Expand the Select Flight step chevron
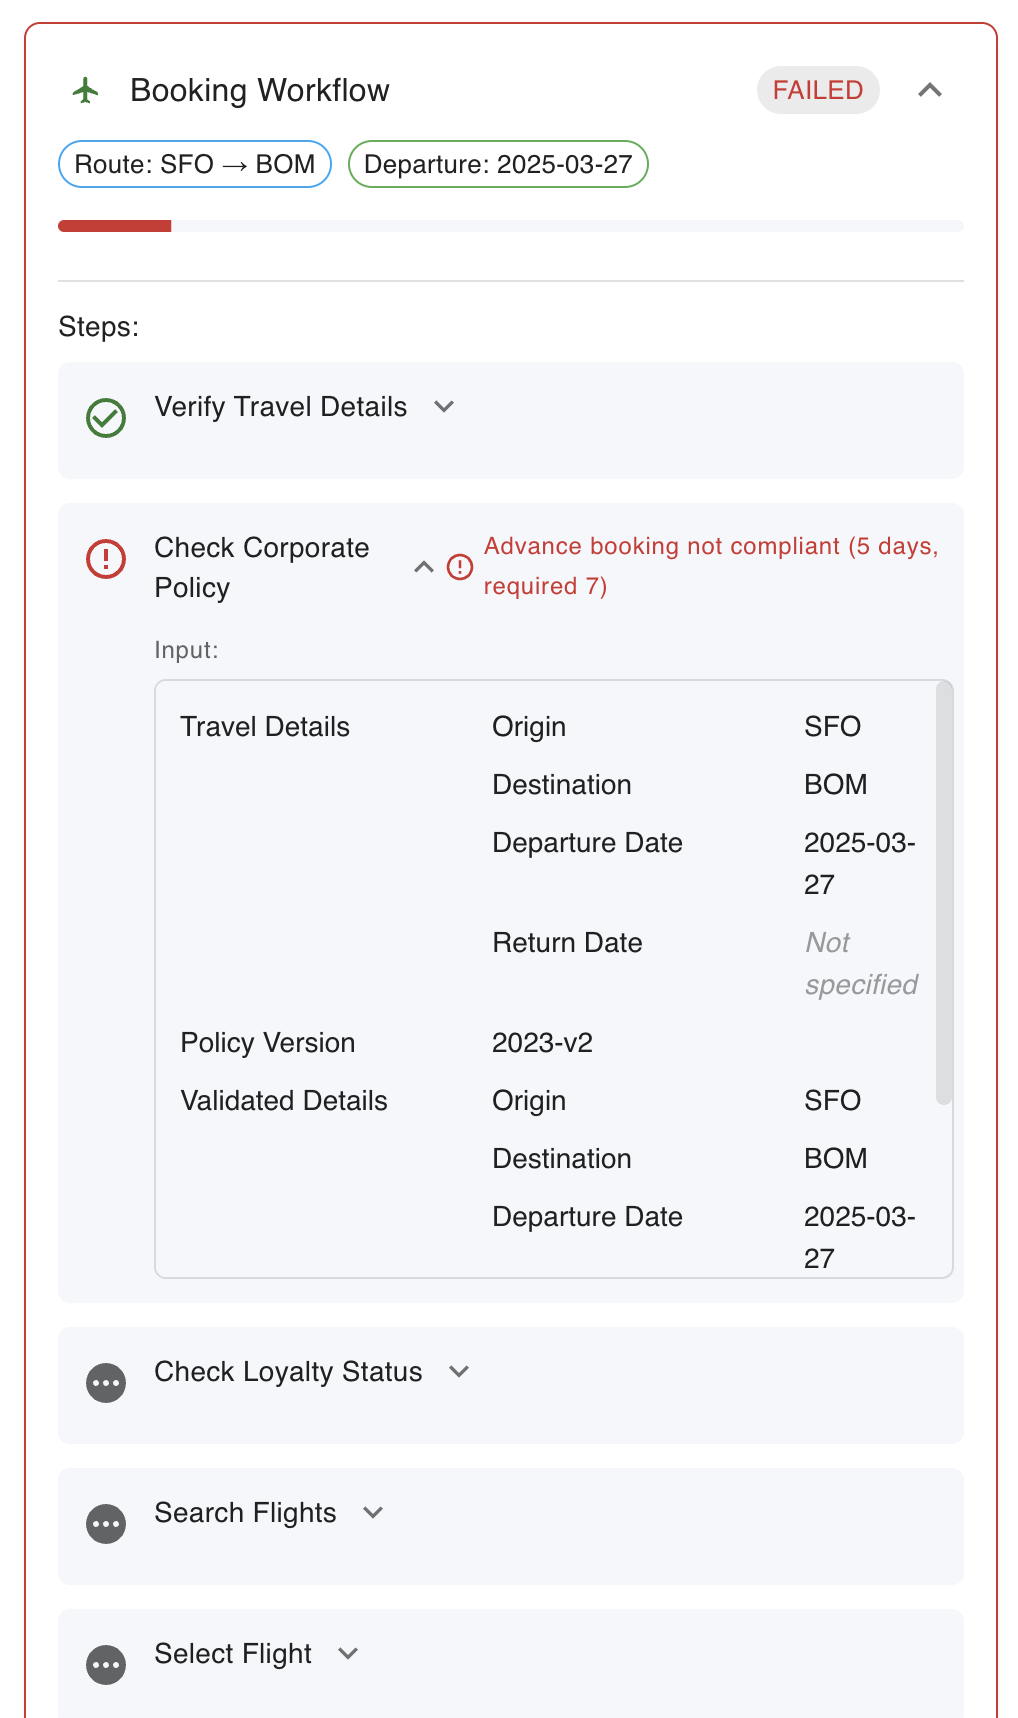The width and height of the screenshot is (1018, 1718). [348, 1653]
